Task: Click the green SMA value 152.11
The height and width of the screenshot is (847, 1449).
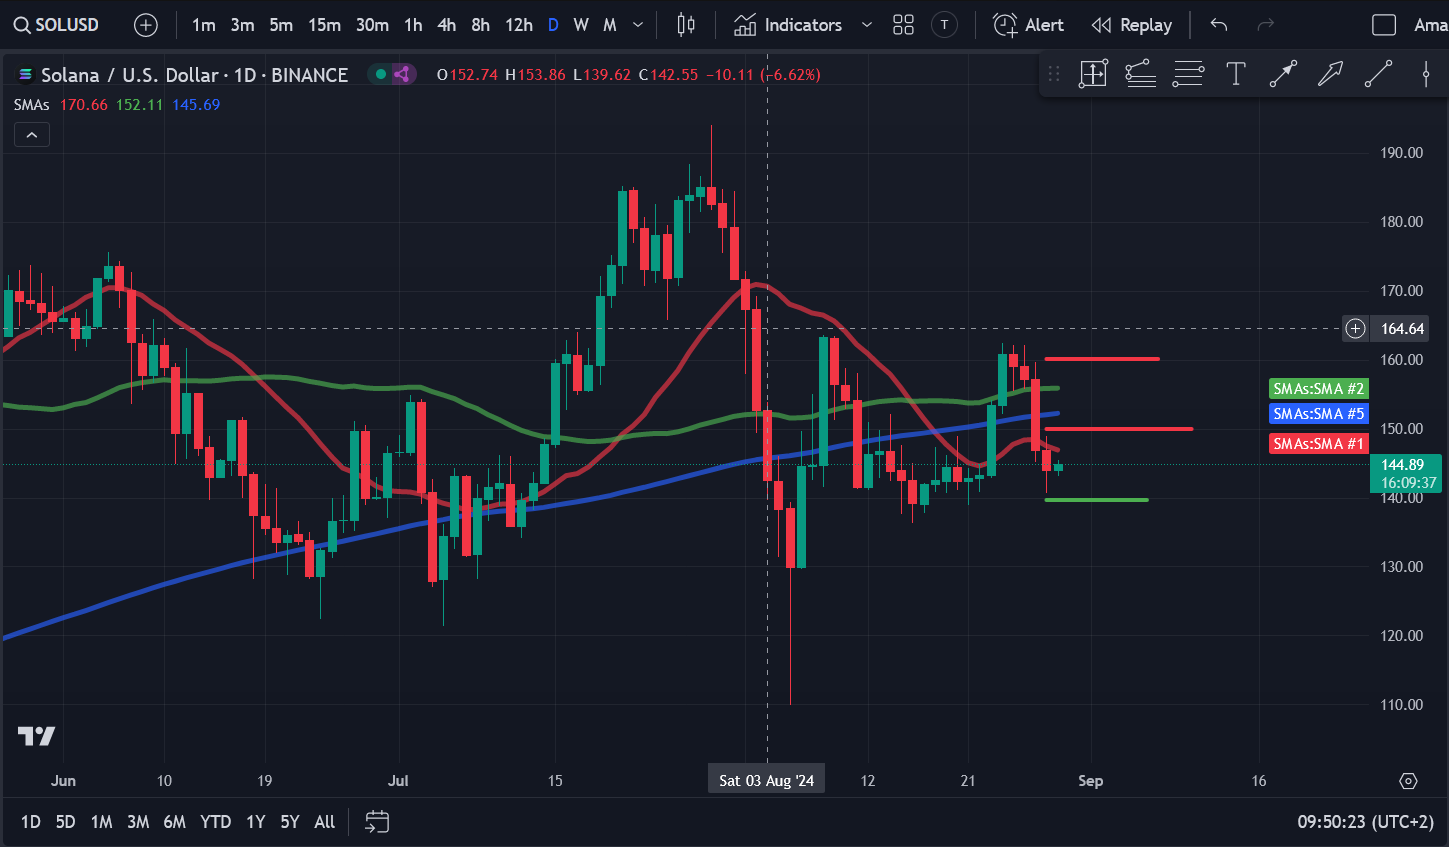Action: 139,104
